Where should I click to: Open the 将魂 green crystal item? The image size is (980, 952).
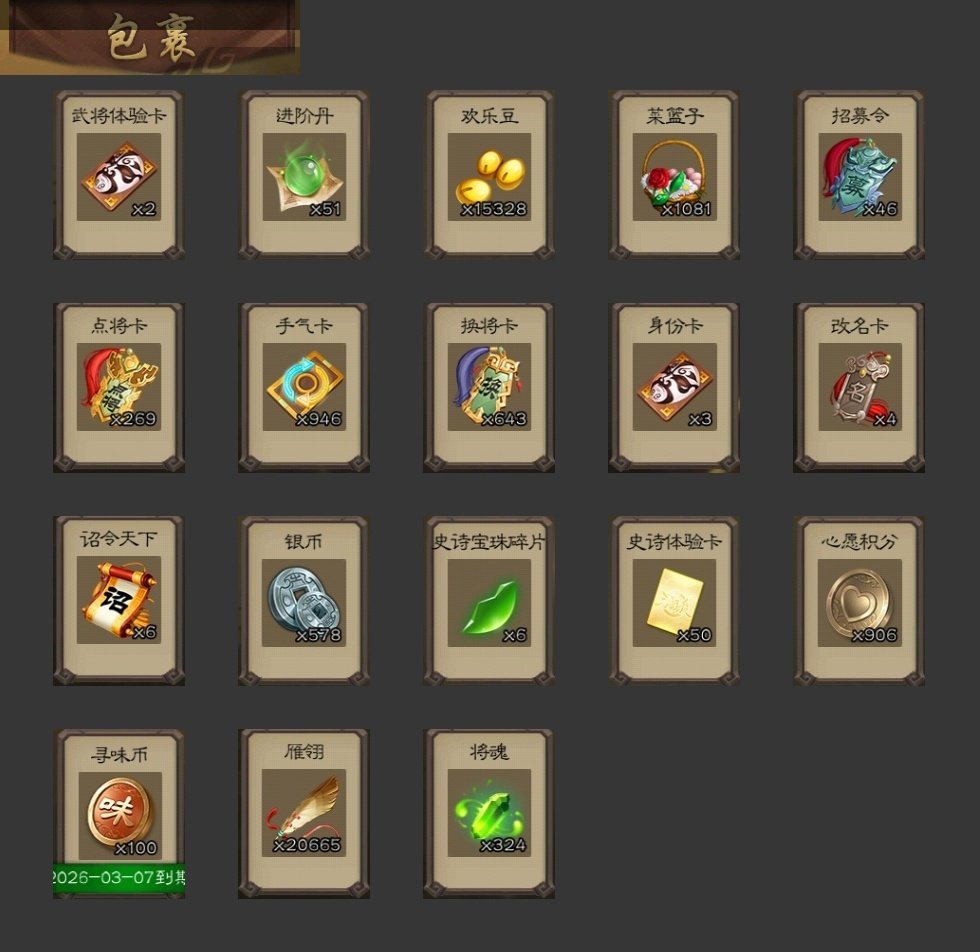pyautogui.click(x=489, y=813)
